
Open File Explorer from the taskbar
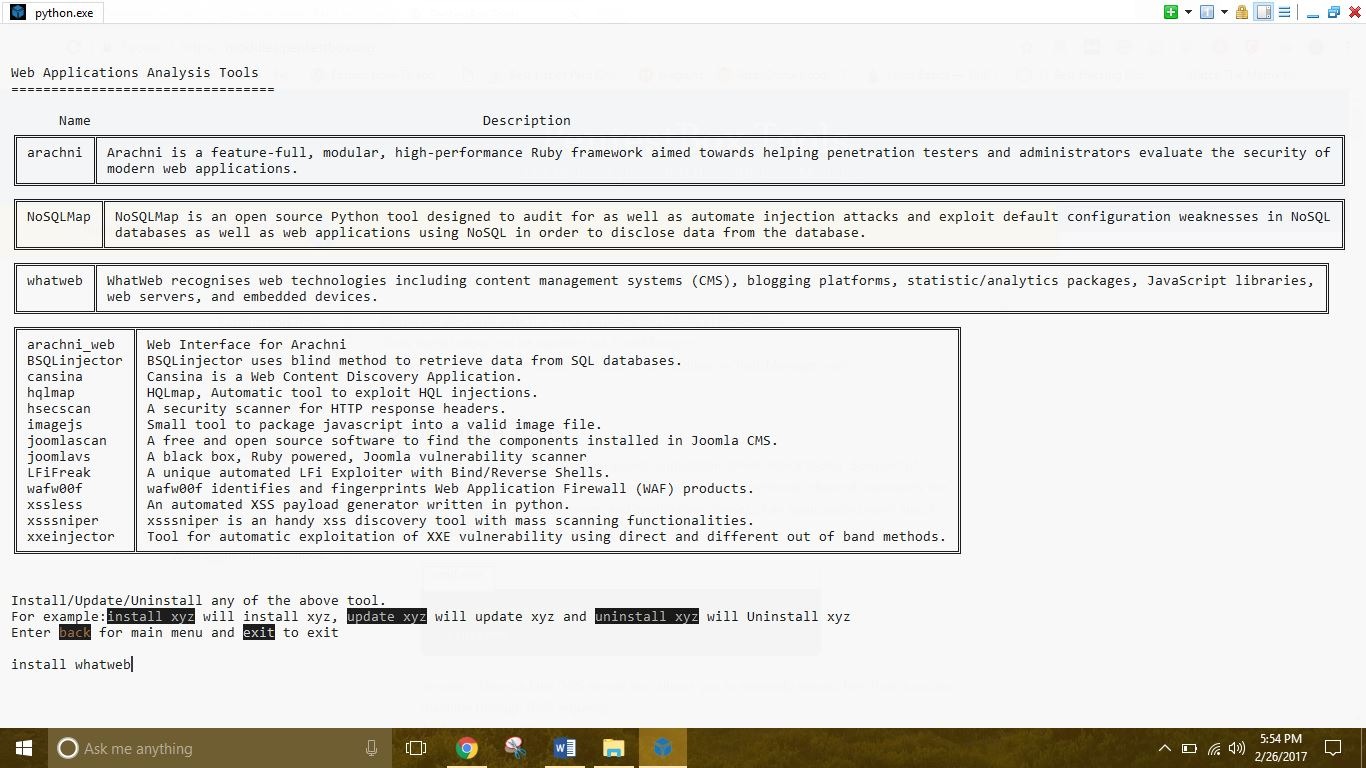[613, 748]
